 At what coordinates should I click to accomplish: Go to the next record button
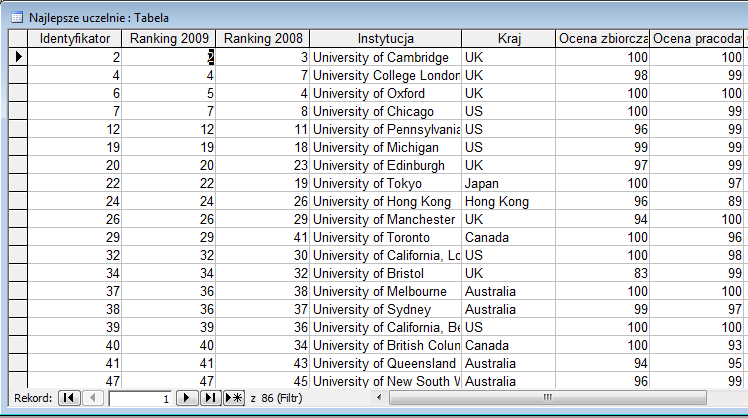pos(187,397)
